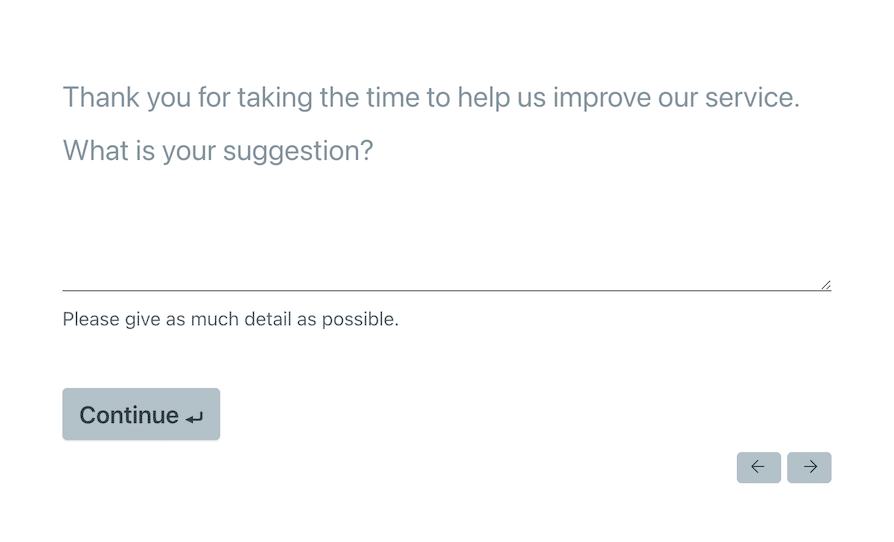Click the word 'suggestion?' in the question

(298, 152)
